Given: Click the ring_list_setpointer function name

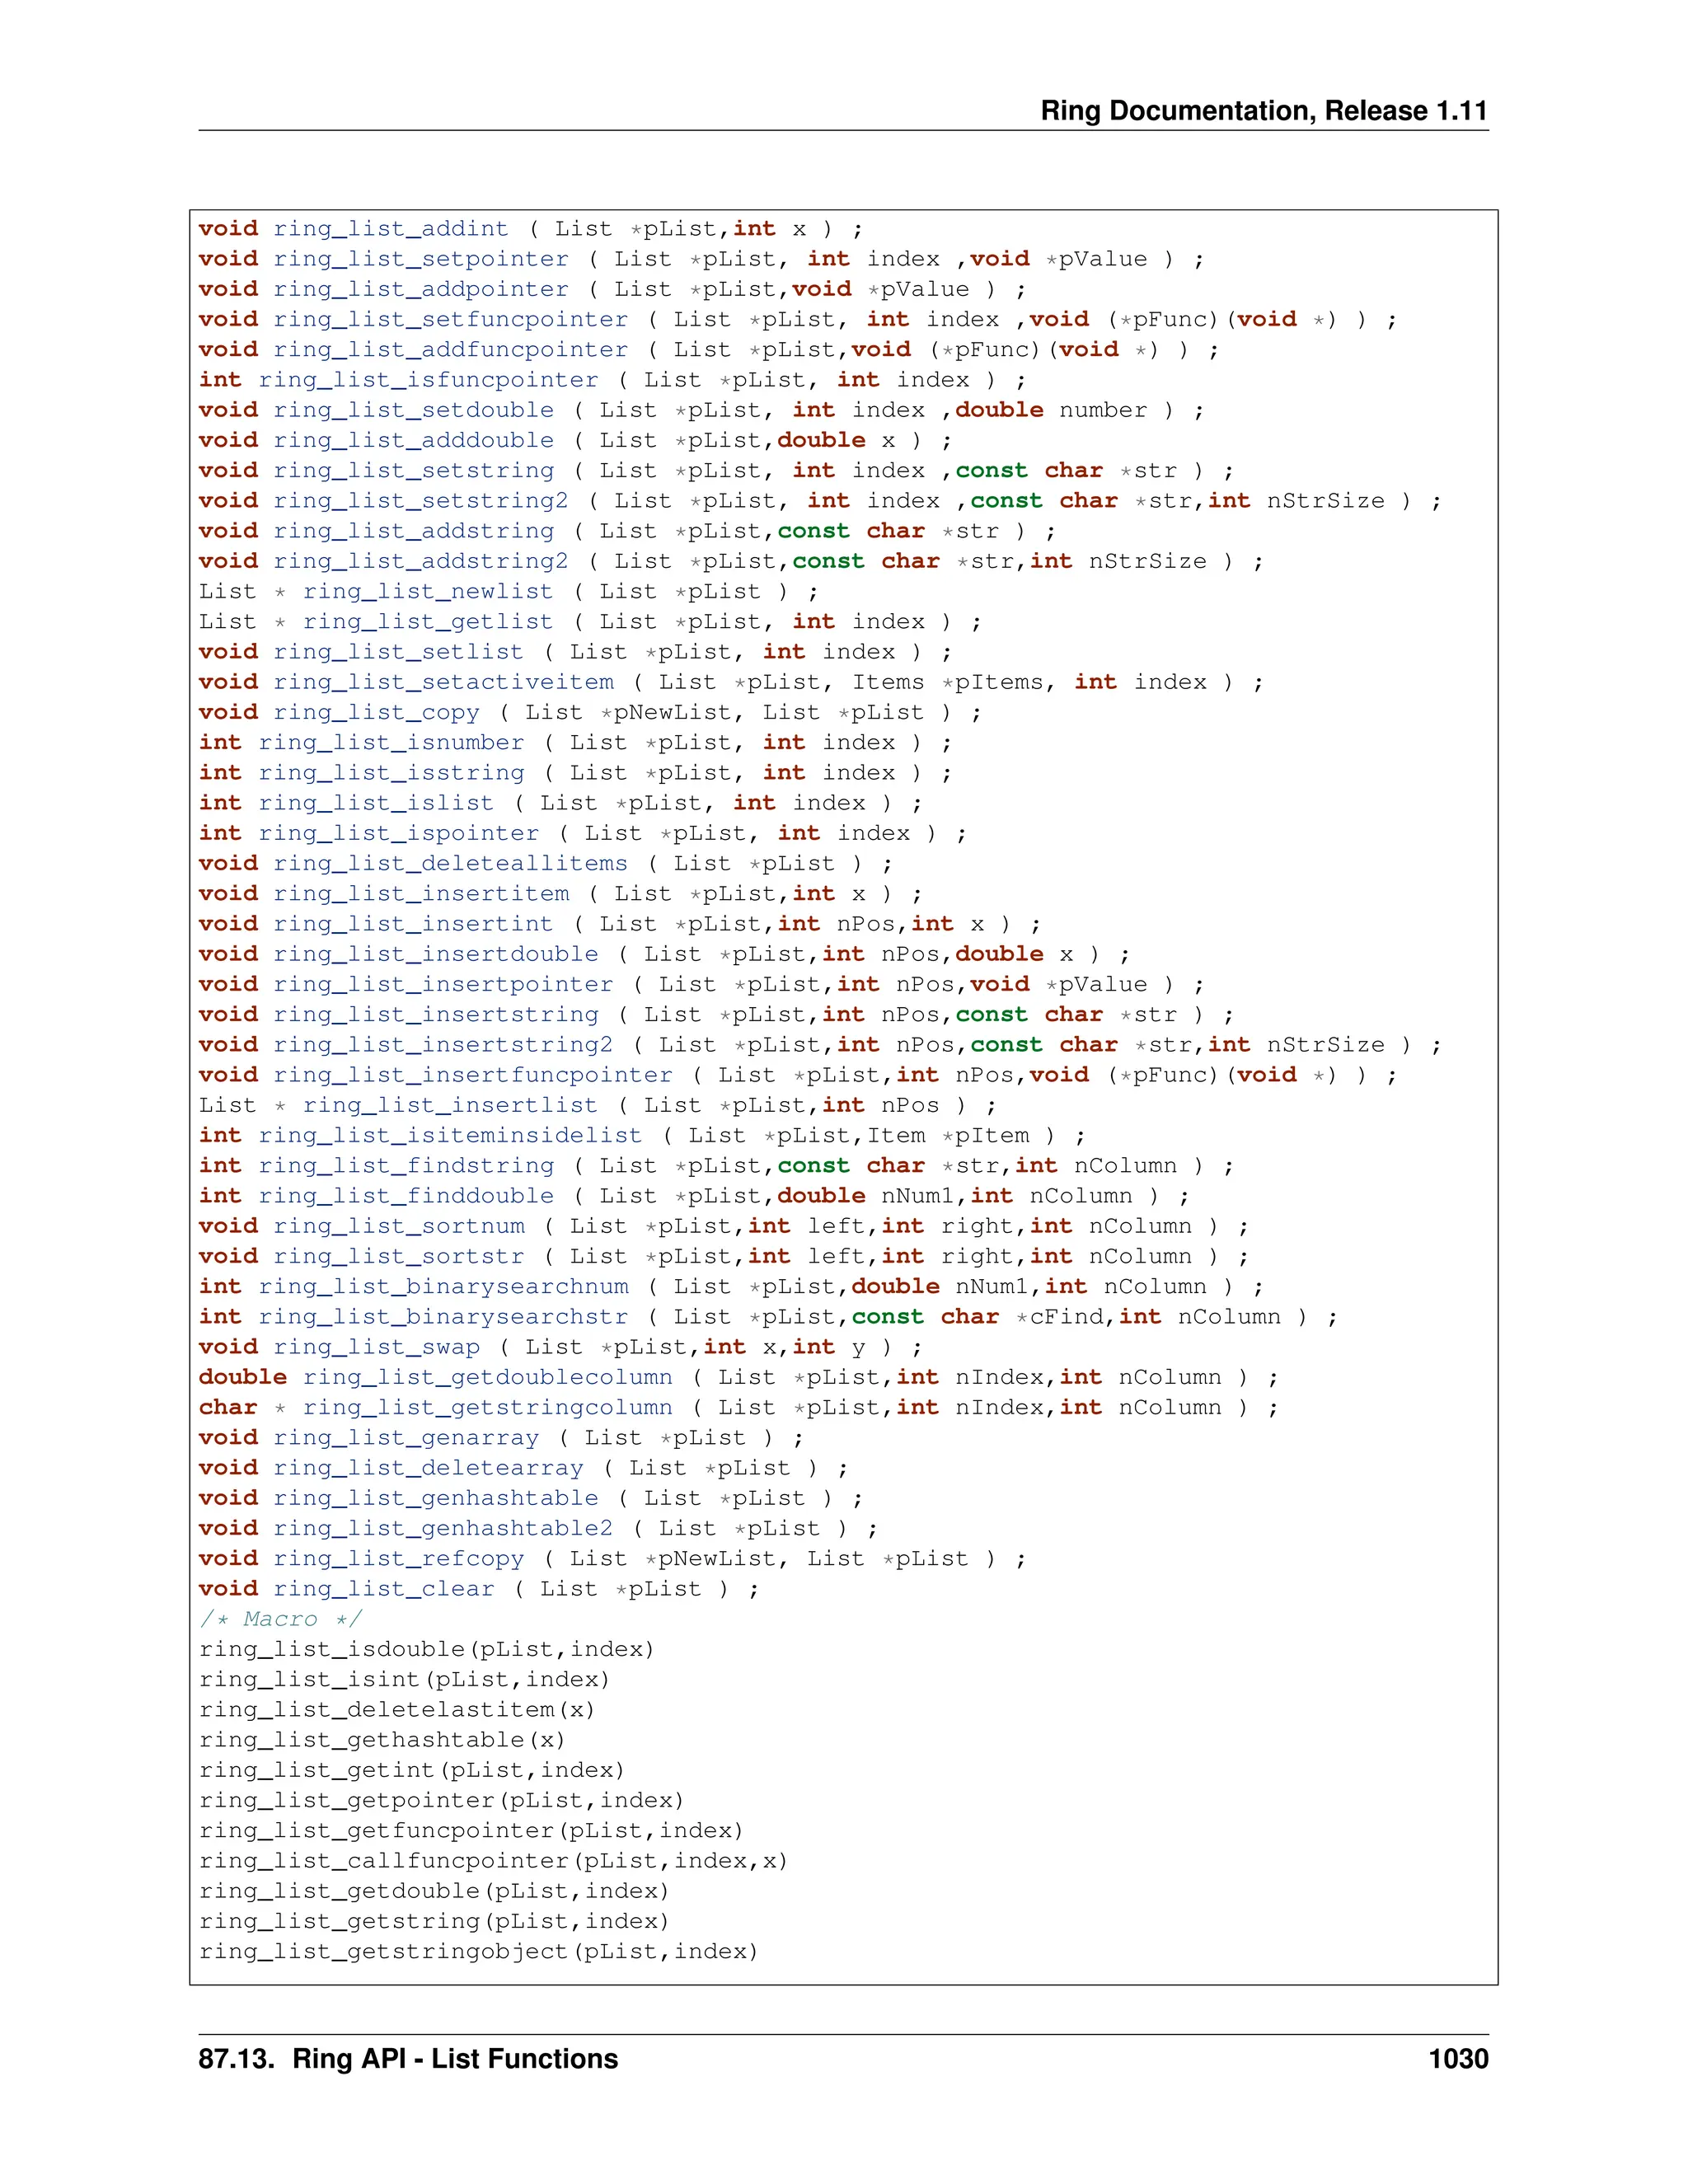Looking at the screenshot, I should [420, 259].
